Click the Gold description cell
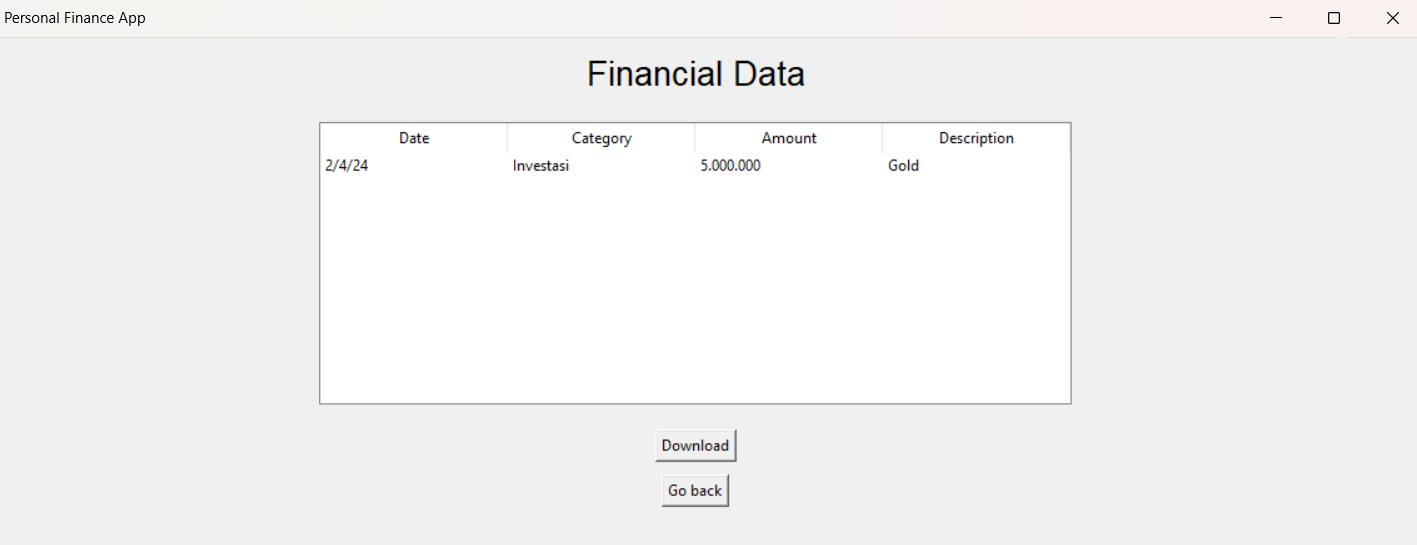1417x545 pixels. click(903, 166)
